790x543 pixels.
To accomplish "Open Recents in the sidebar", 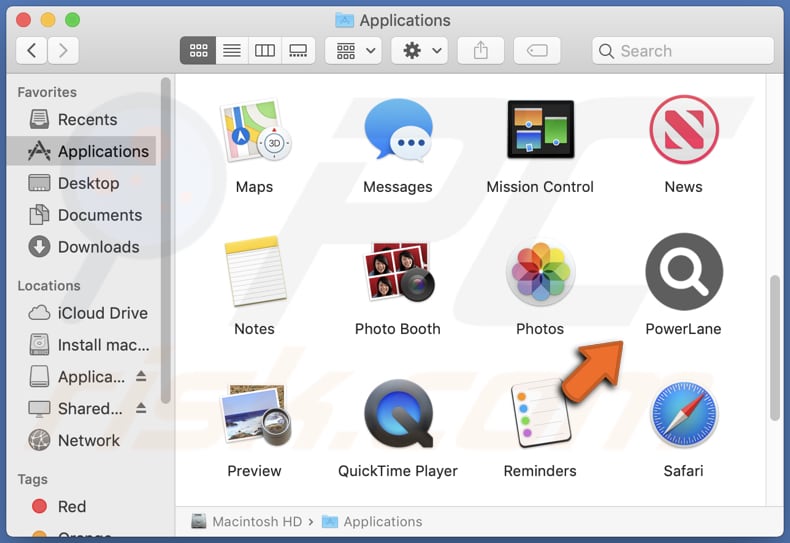I will point(82,119).
